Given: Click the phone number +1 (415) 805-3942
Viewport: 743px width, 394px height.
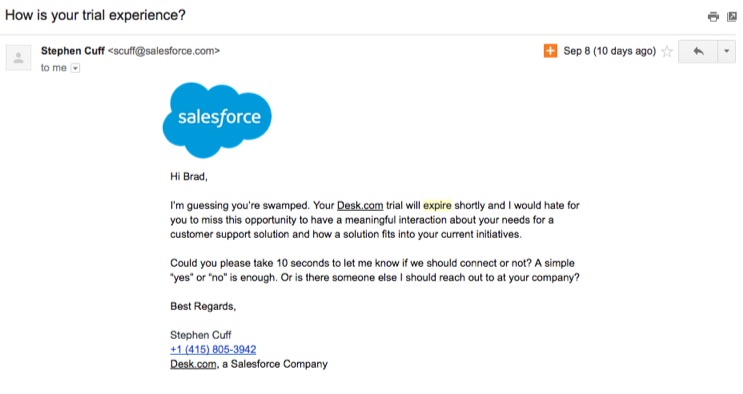Looking at the screenshot, I should (213, 349).
